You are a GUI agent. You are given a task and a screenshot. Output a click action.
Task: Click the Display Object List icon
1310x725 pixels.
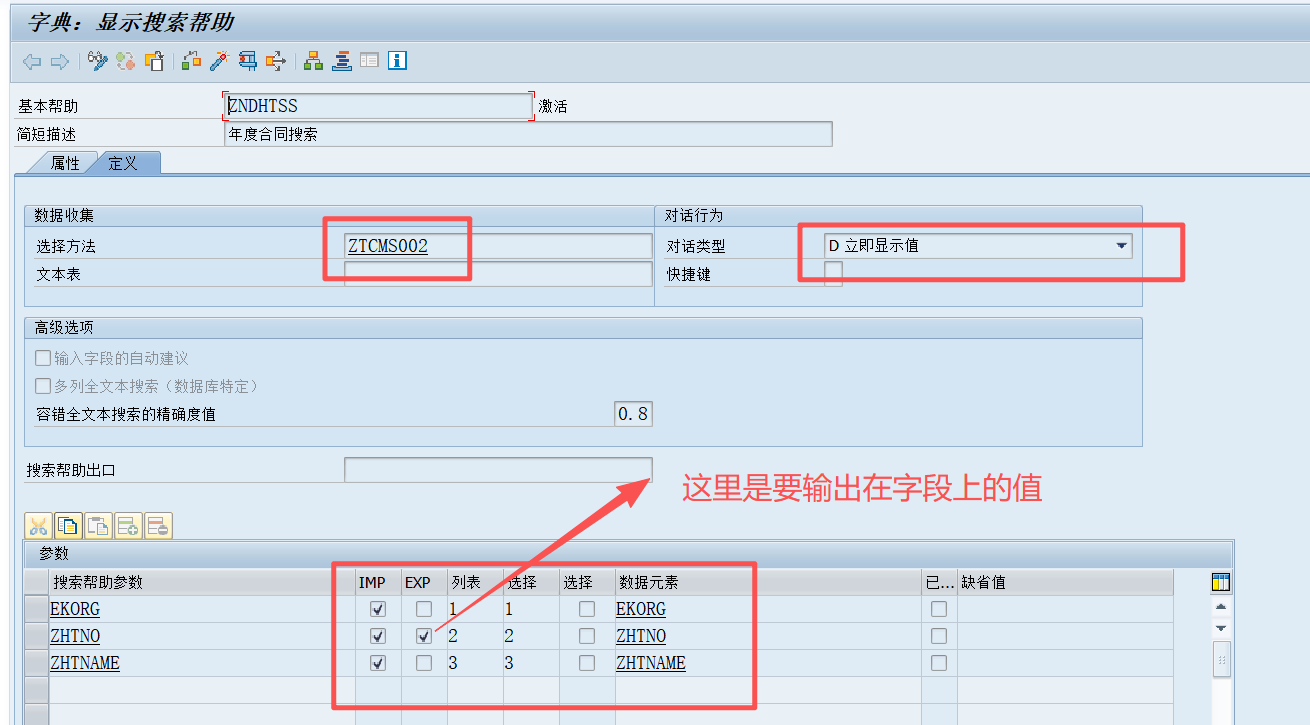(x=342, y=61)
